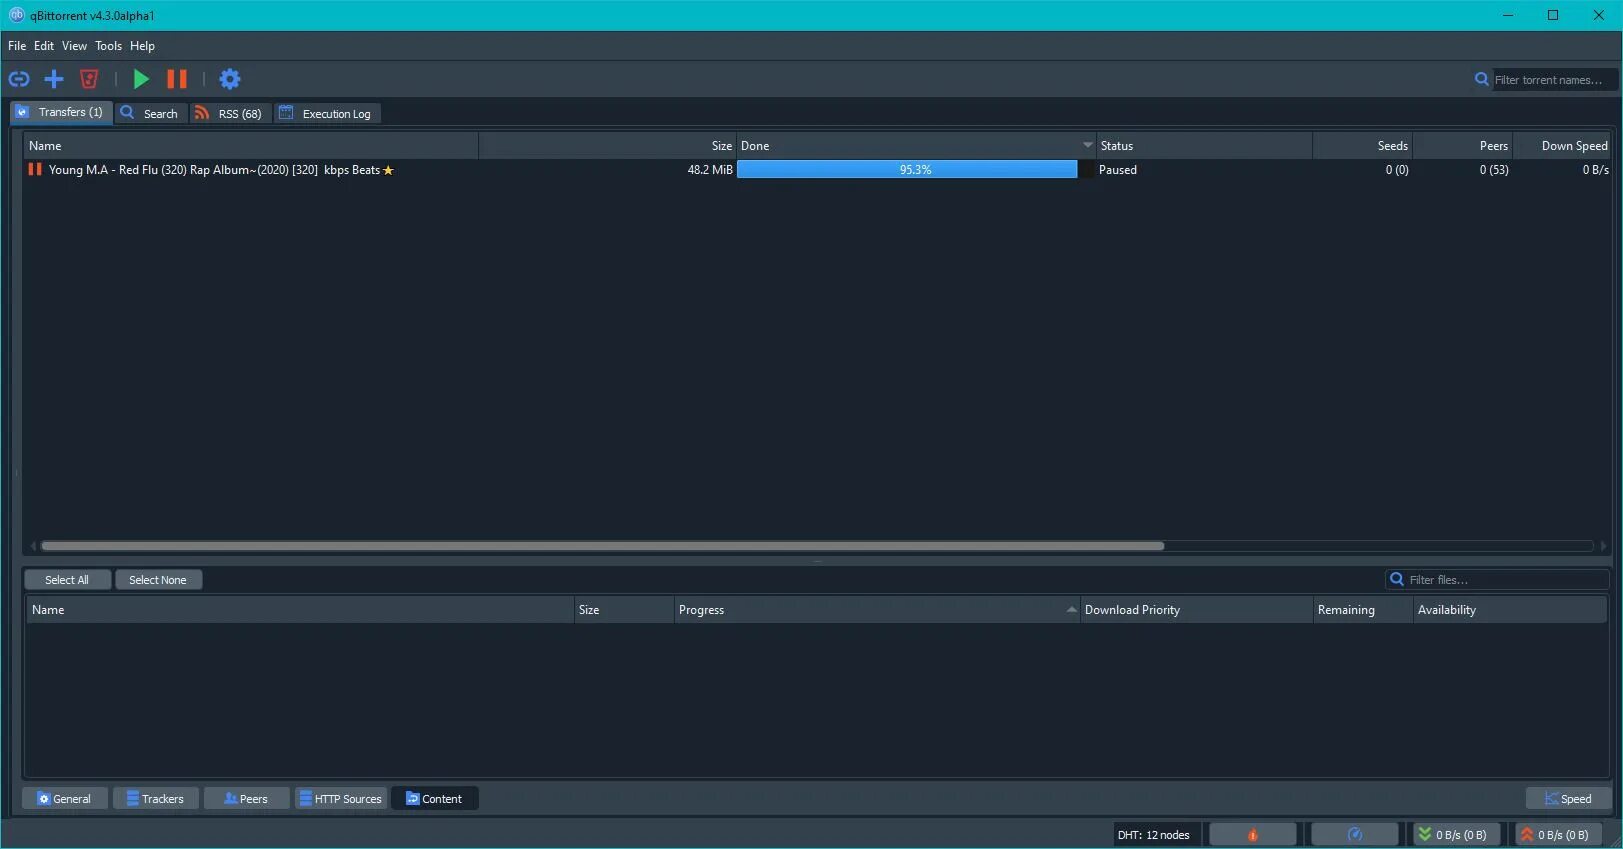
Task: Click the Add torrent link icon
Action: [x=19, y=79]
